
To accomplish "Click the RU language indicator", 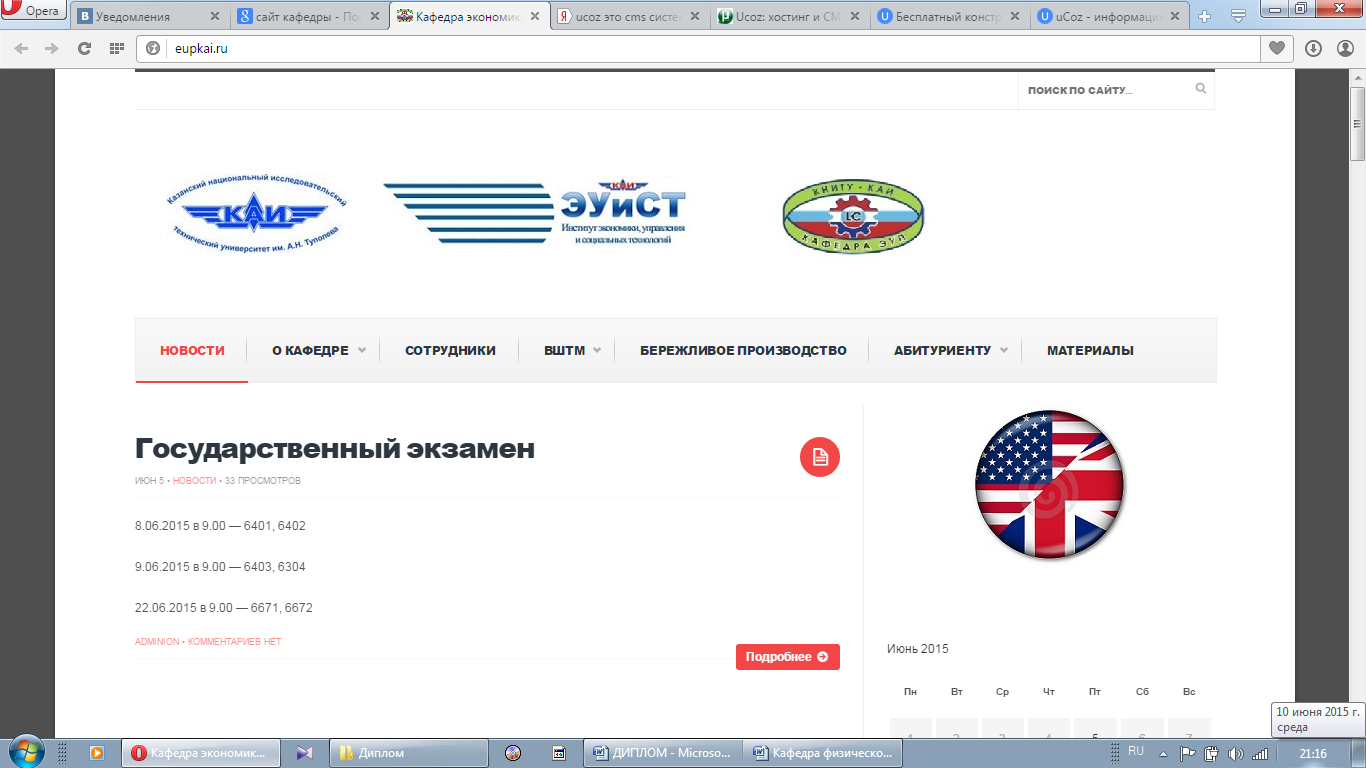I will pyautogui.click(x=1136, y=751).
